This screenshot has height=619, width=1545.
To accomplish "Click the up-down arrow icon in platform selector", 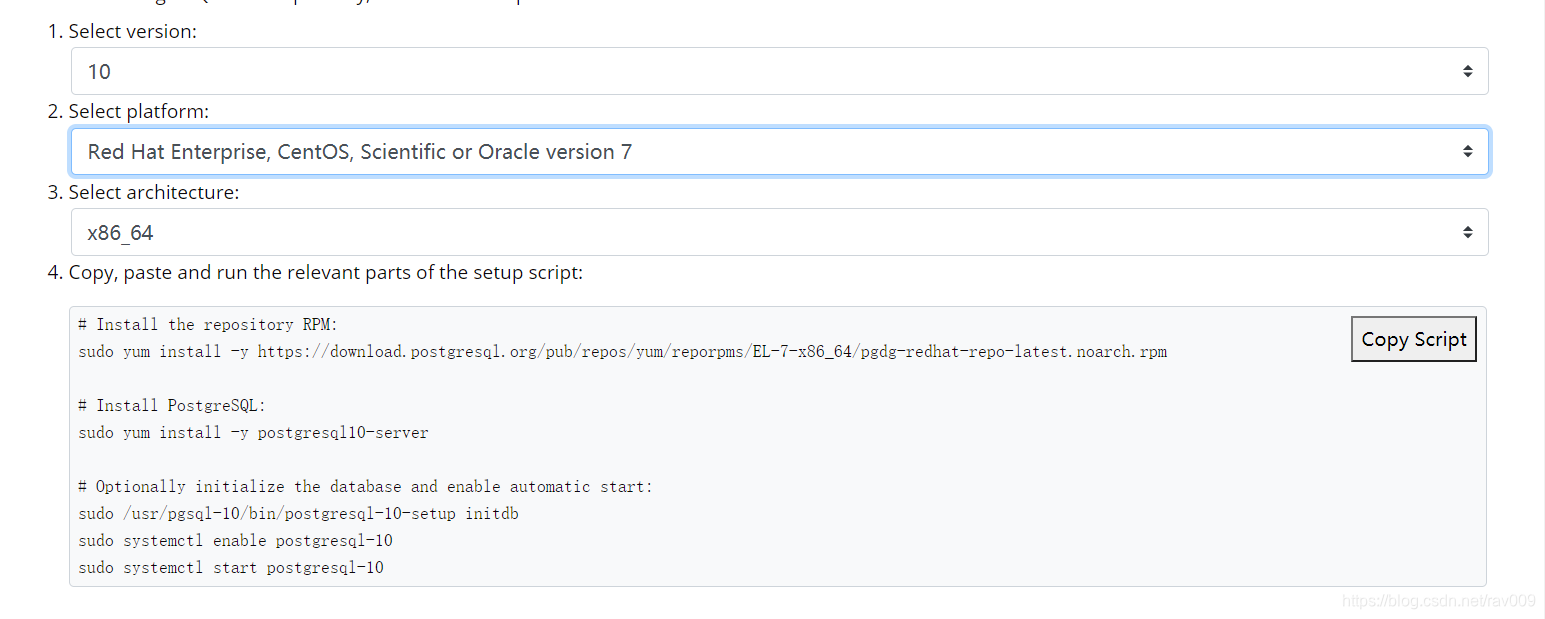I will click(1467, 152).
